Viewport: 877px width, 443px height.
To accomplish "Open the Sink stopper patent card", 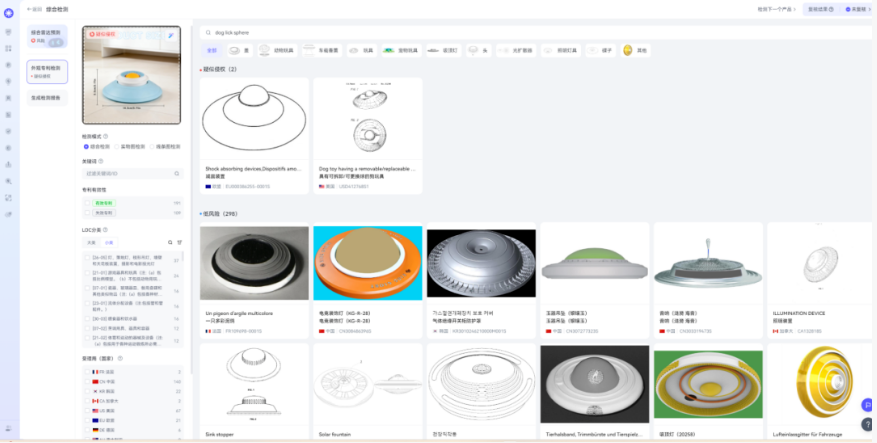I will (254, 392).
